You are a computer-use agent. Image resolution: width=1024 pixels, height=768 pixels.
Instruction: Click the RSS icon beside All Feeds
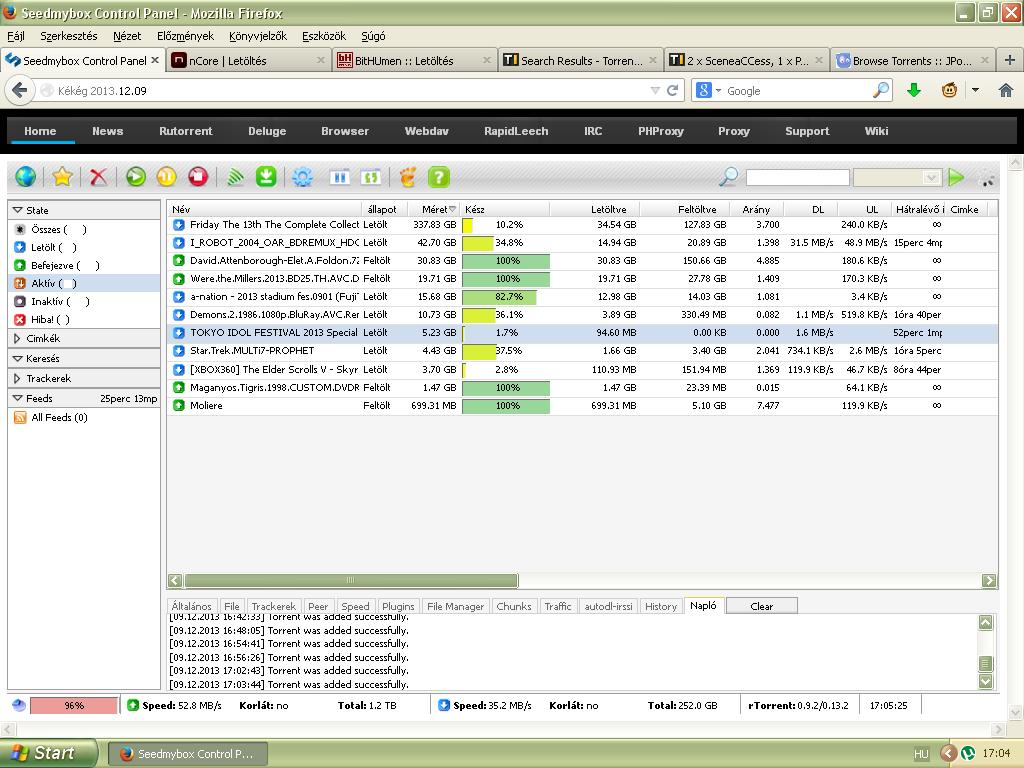(x=20, y=417)
